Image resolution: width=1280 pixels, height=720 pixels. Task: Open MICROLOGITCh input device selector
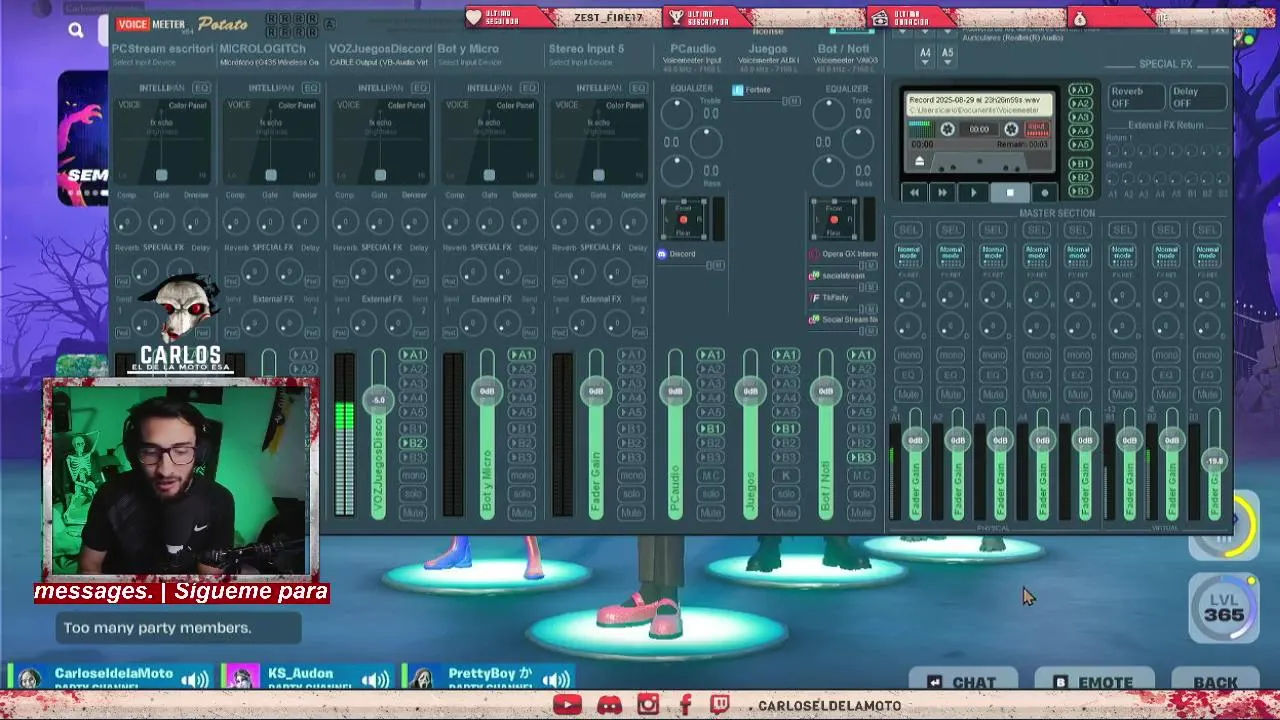270,62
